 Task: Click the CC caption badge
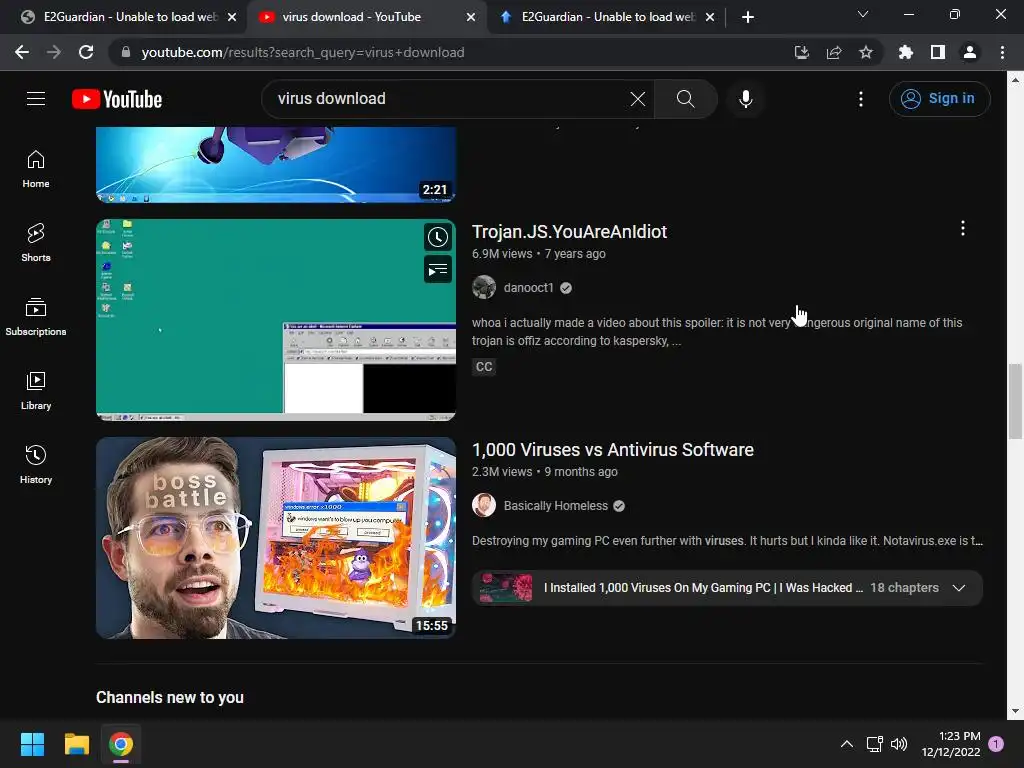point(484,367)
